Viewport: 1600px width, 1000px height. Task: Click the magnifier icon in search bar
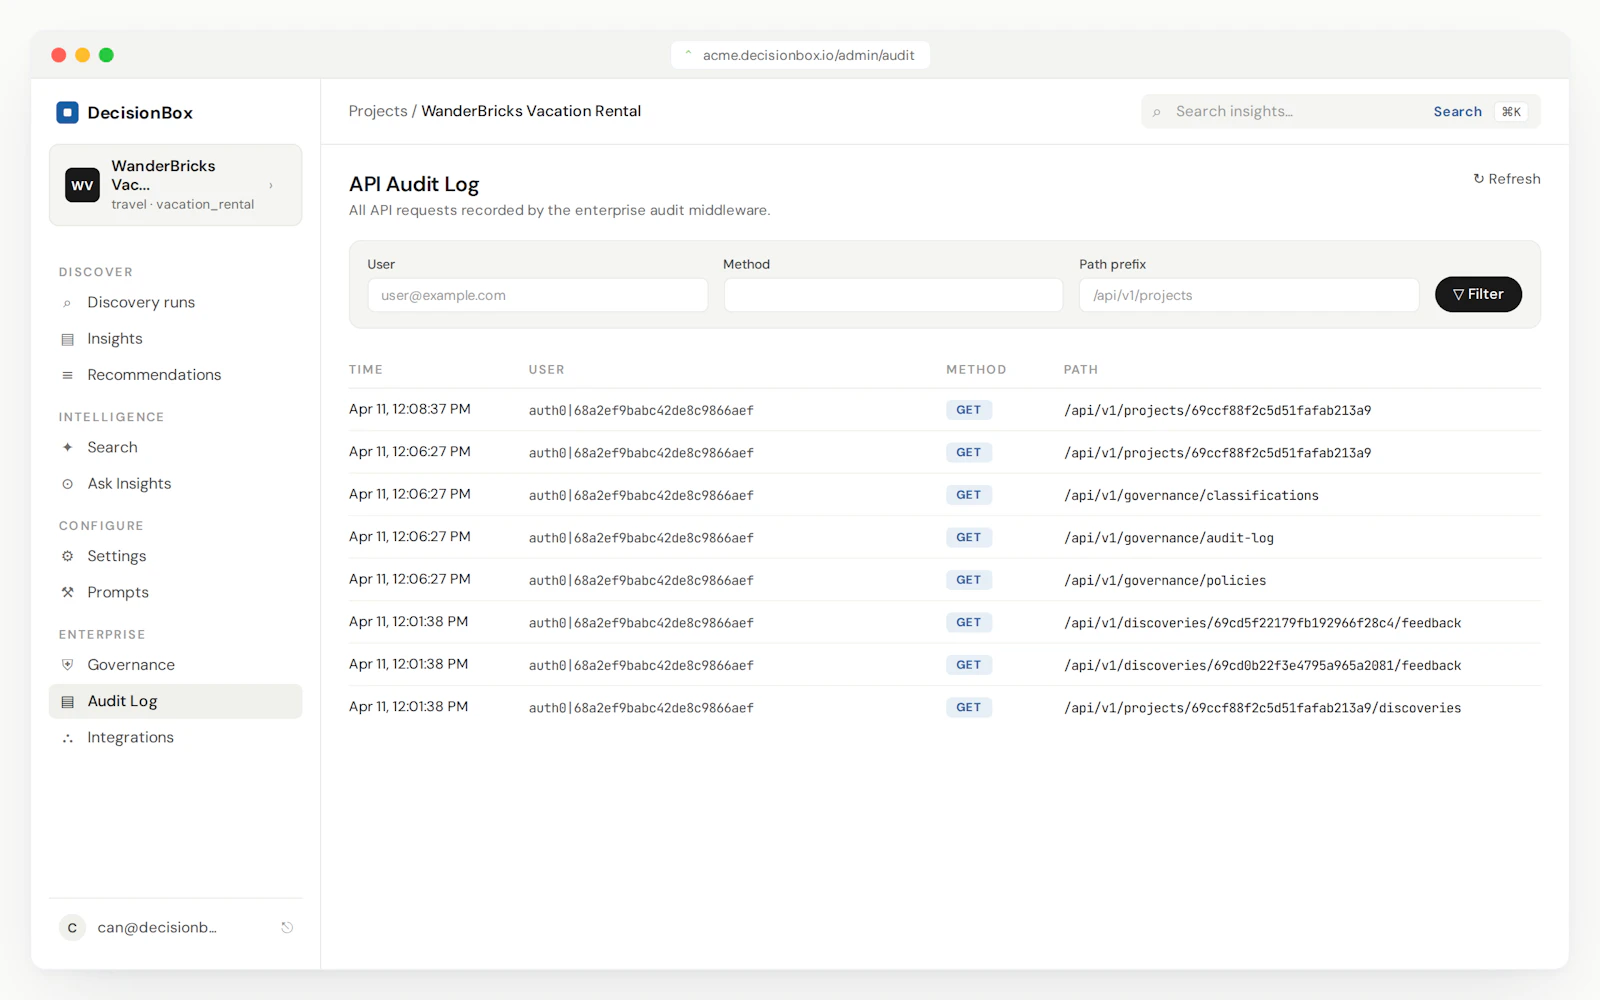(1157, 112)
